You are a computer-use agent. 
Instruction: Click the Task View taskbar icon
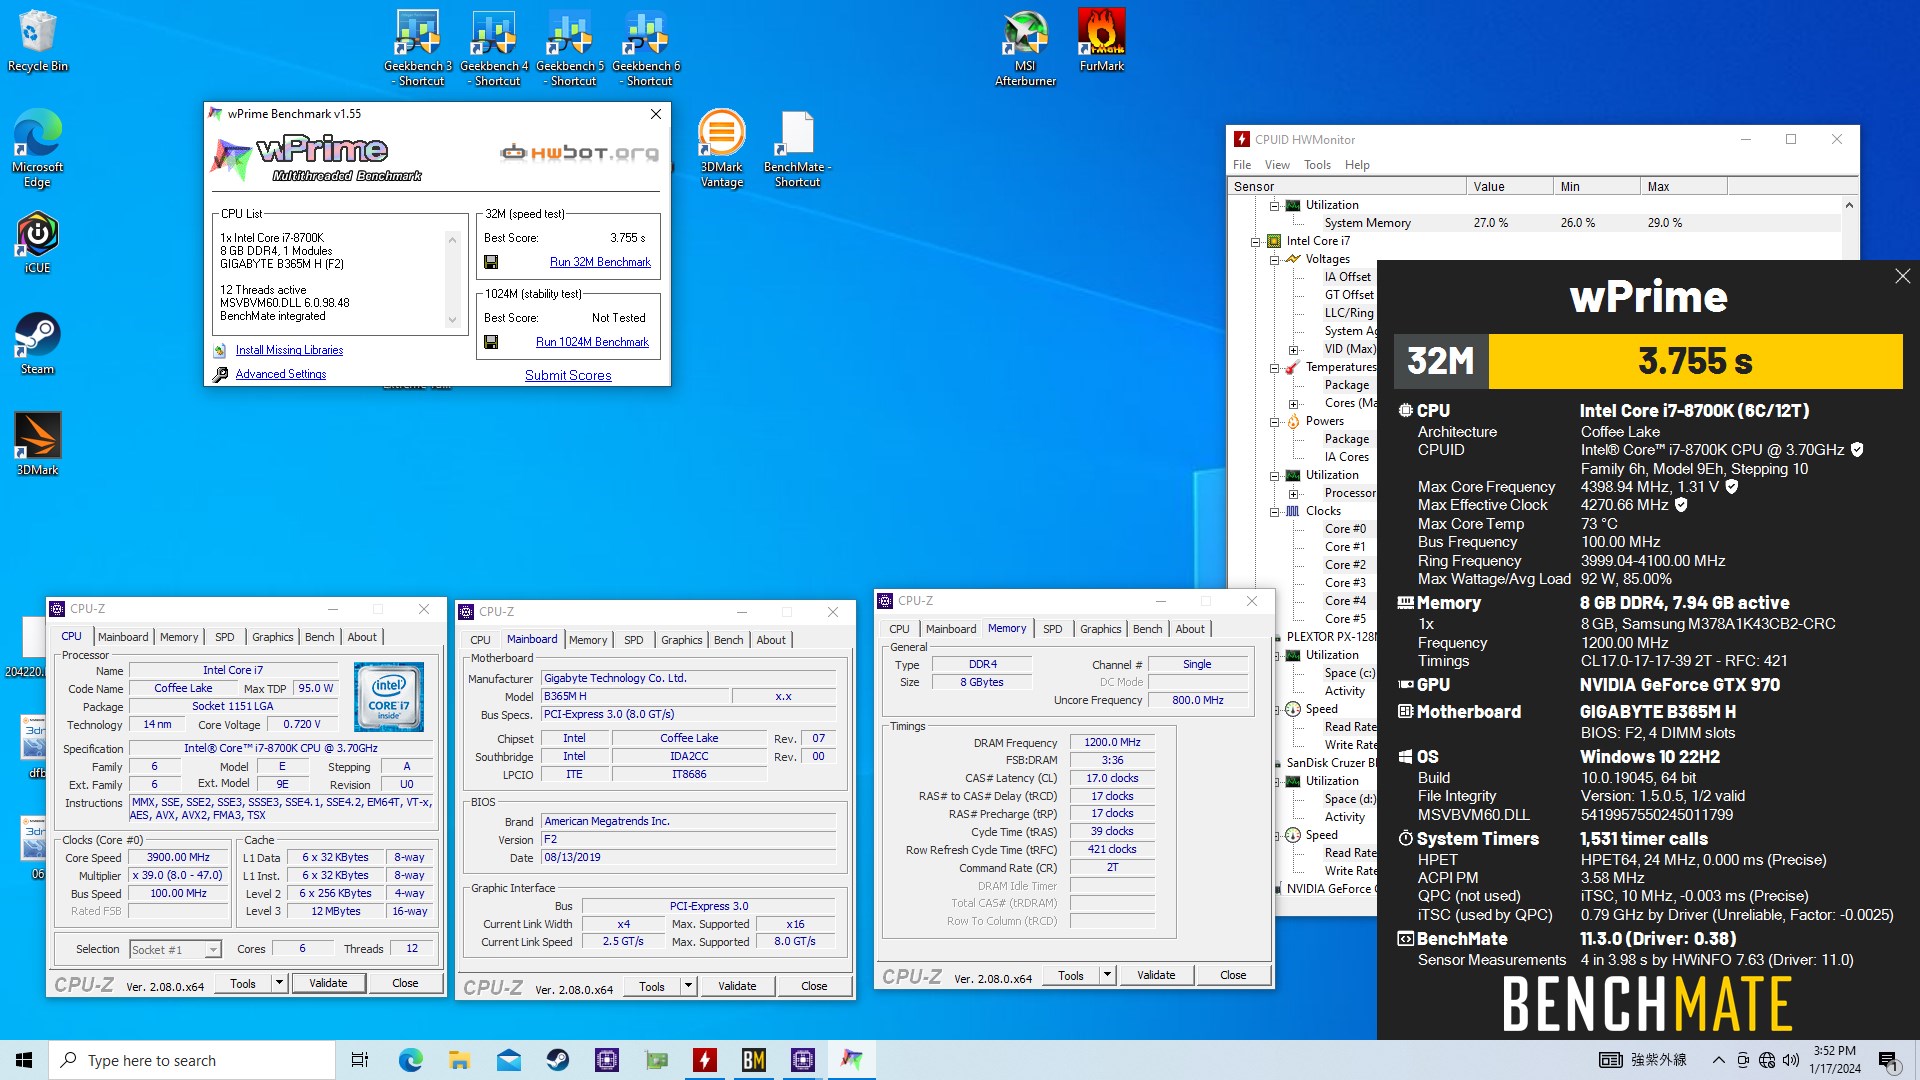click(x=360, y=1060)
